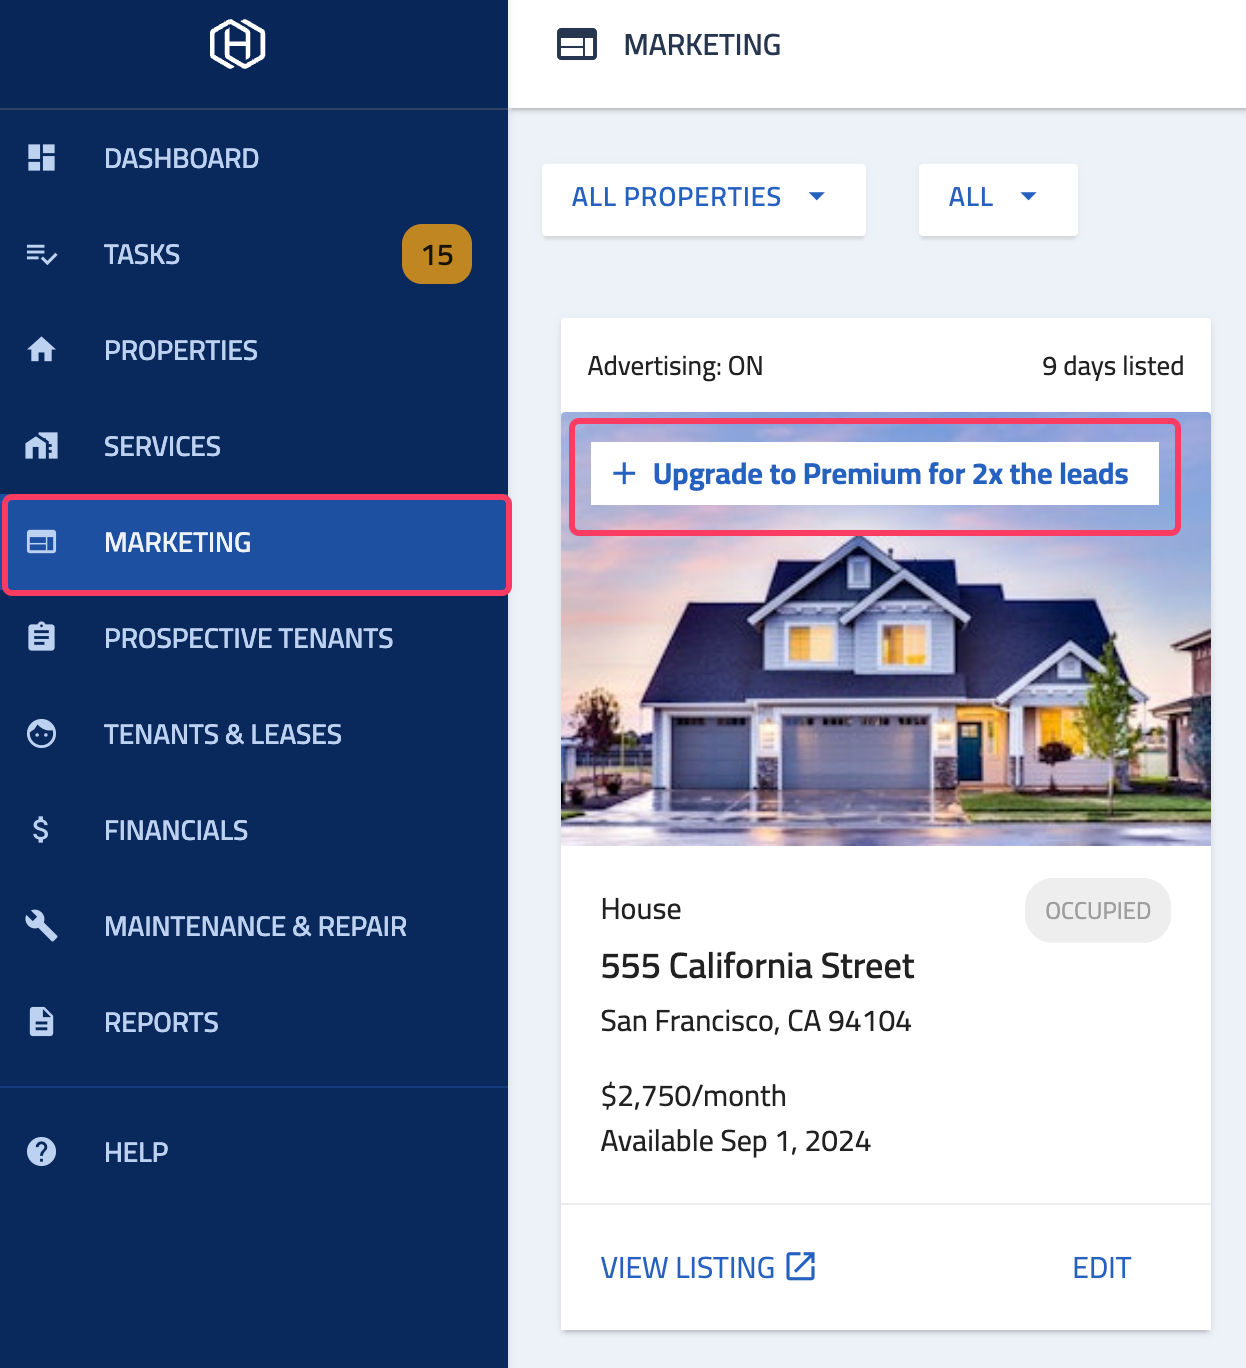The width and height of the screenshot is (1246, 1368).
Task: Click the View Listing link
Action: 708,1267
